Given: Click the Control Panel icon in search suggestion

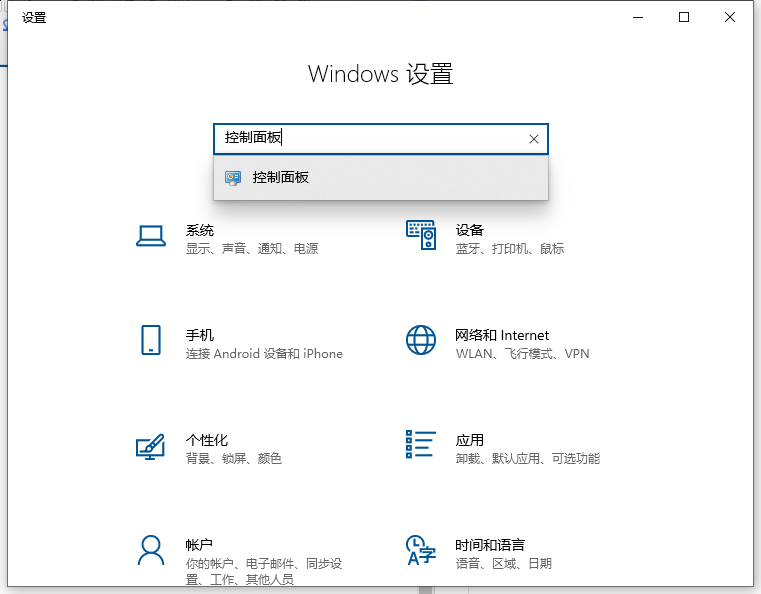Looking at the screenshot, I should click(x=233, y=178).
